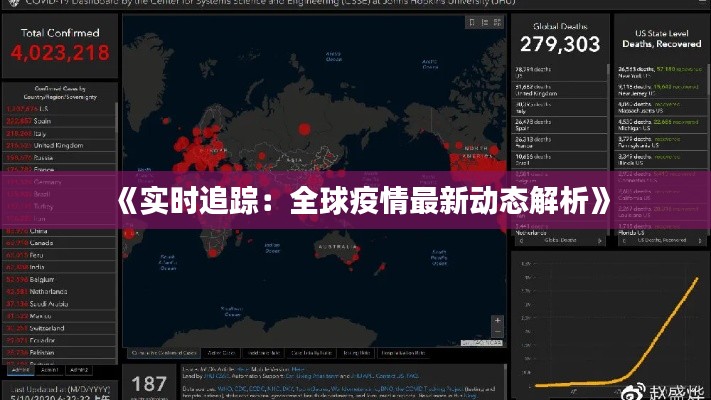Select the Admin2 tab

79,370
